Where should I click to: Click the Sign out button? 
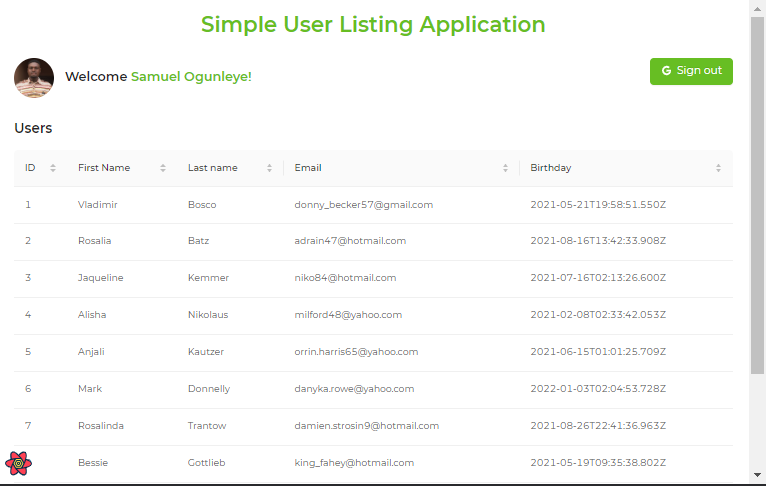pos(691,71)
